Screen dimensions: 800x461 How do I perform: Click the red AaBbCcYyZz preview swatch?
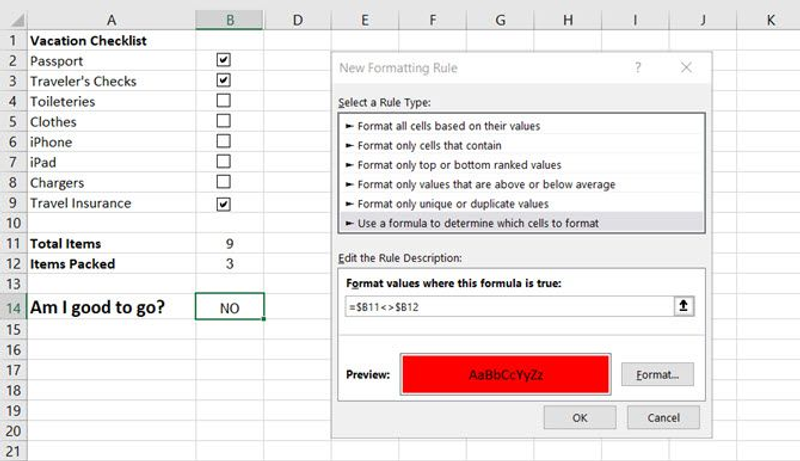pos(506,375)
